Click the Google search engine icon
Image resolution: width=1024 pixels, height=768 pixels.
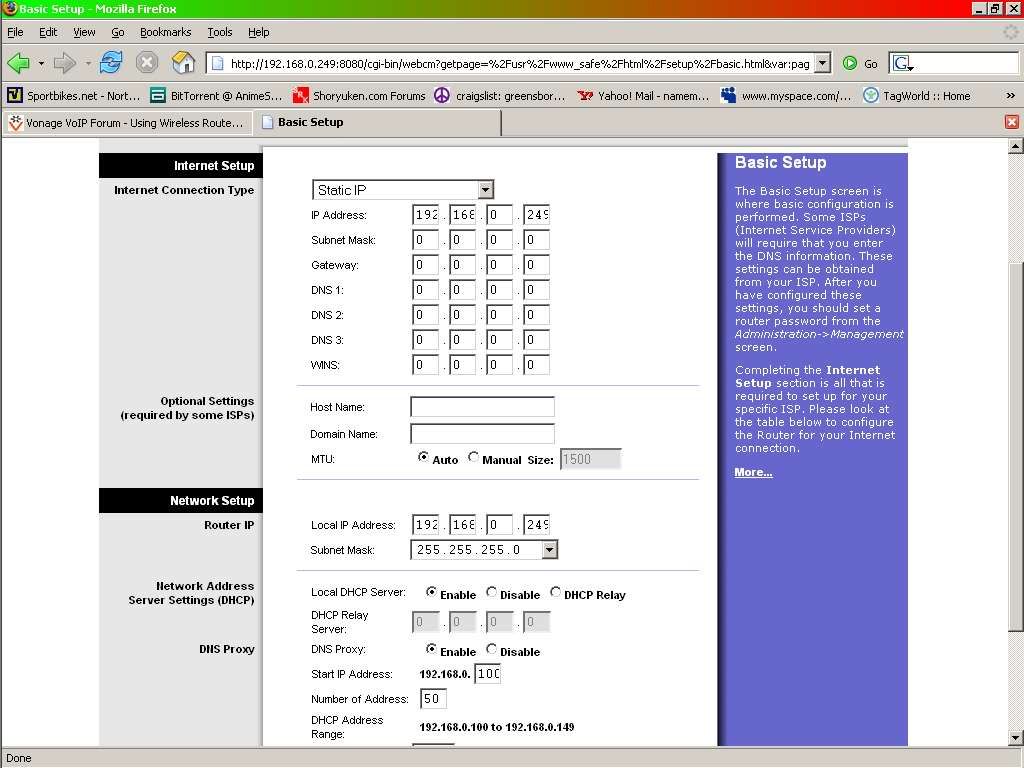902,63
